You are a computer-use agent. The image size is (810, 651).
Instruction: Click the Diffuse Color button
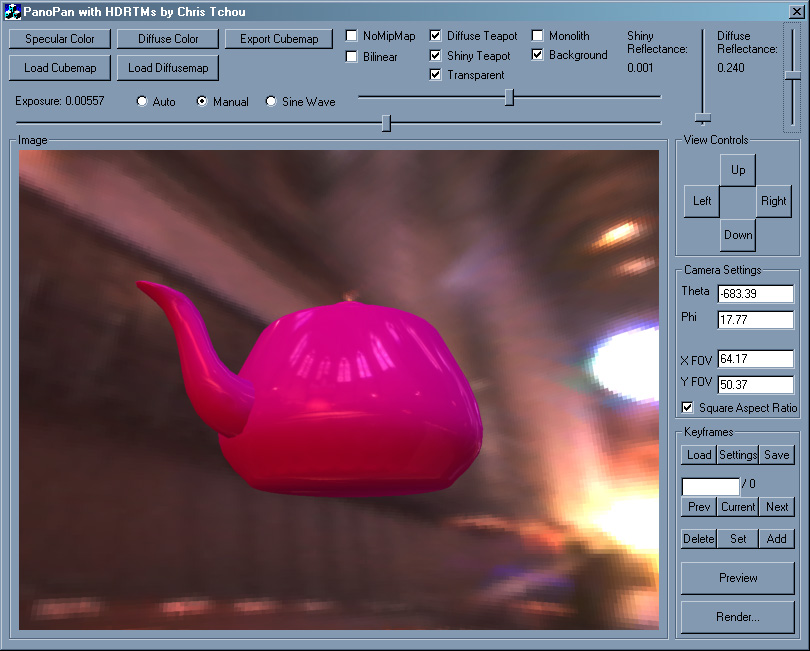(168, 39)
